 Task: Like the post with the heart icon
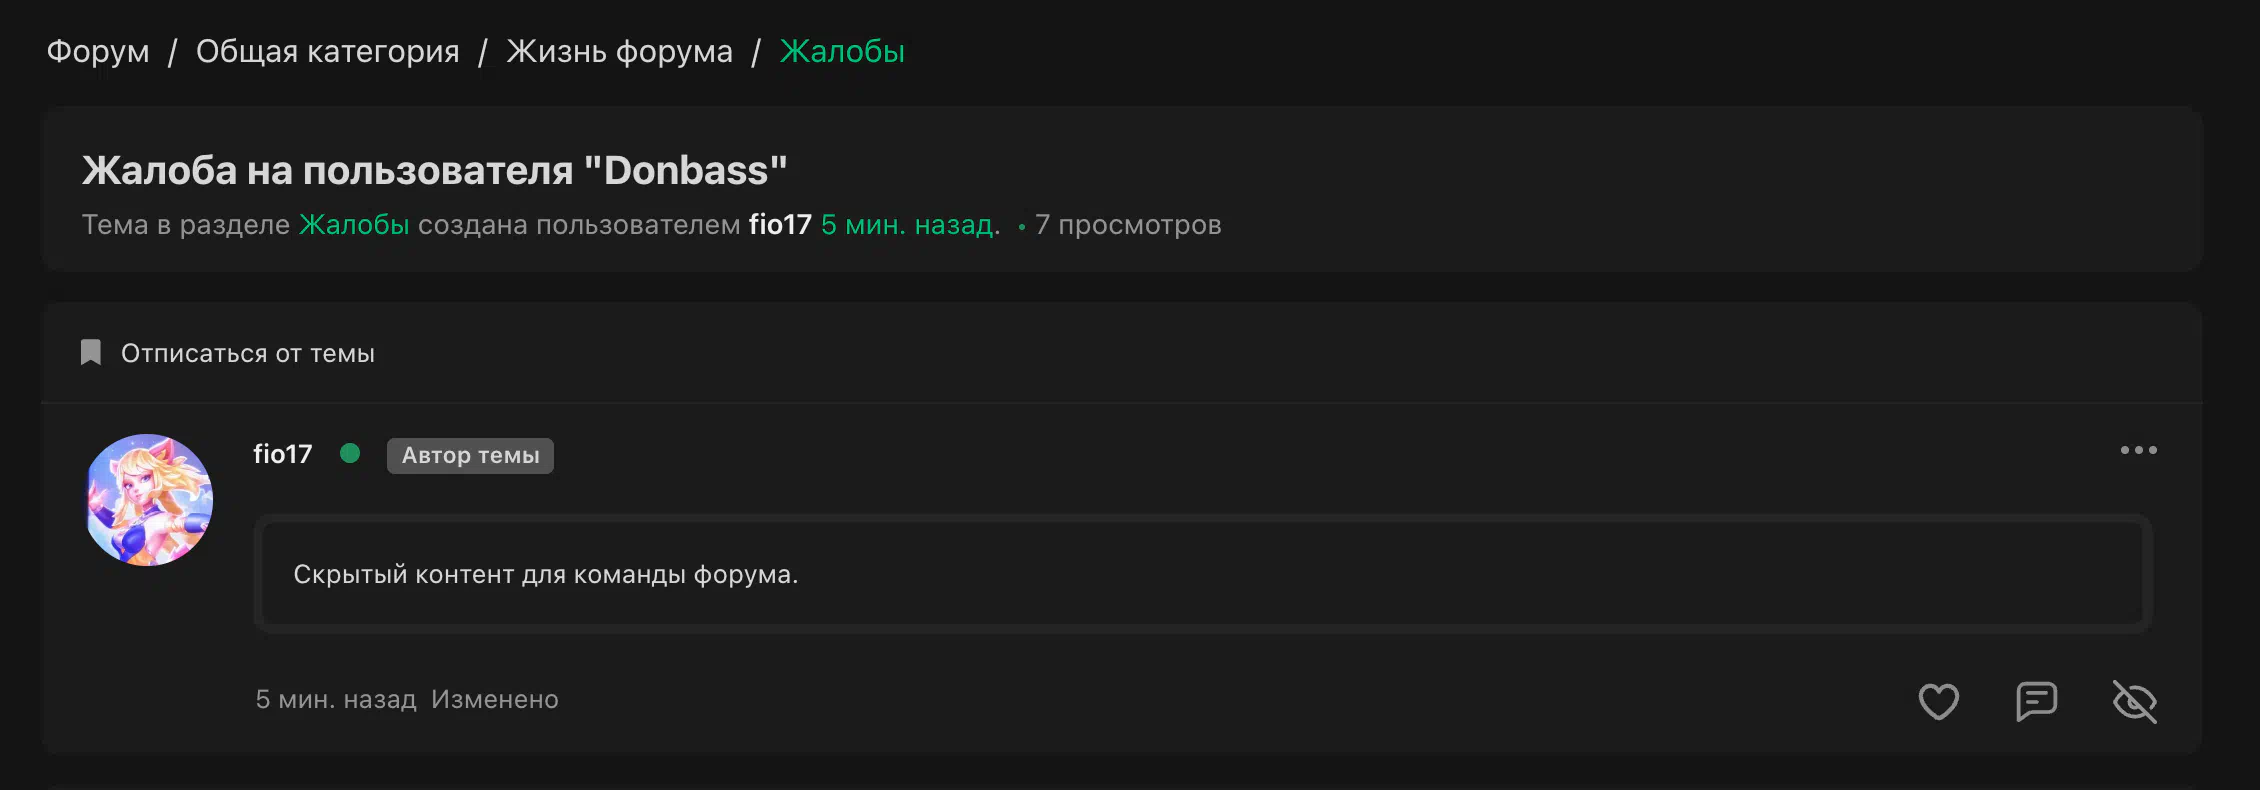[x=1938, y=701]
